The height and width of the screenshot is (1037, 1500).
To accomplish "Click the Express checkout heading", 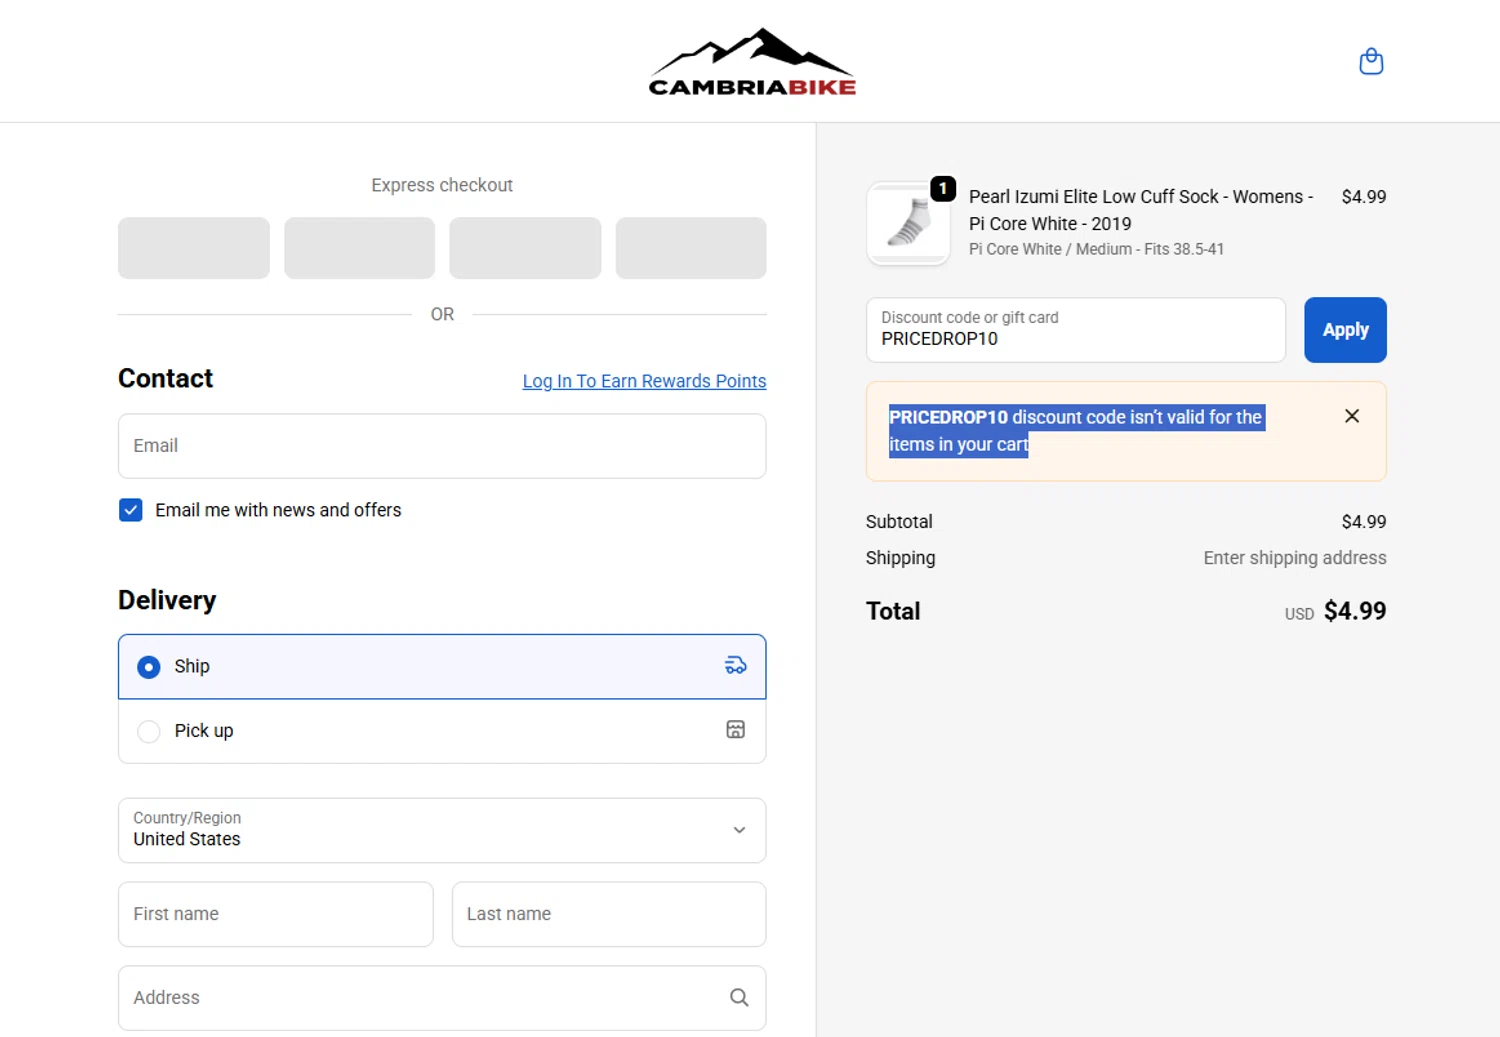I will [442, 185].
